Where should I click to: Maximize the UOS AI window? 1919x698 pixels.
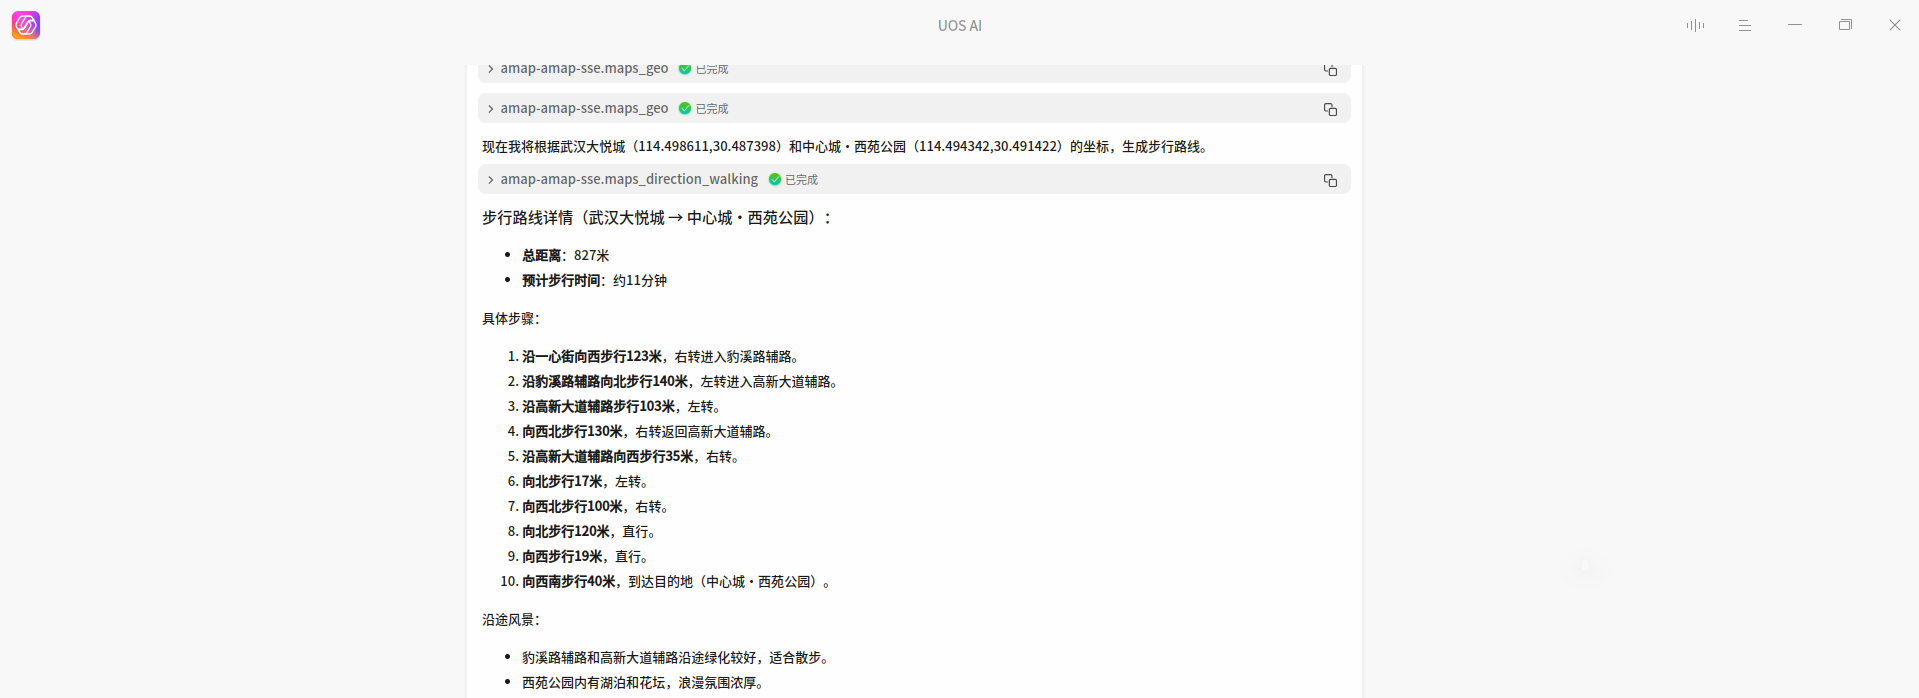1845,25
